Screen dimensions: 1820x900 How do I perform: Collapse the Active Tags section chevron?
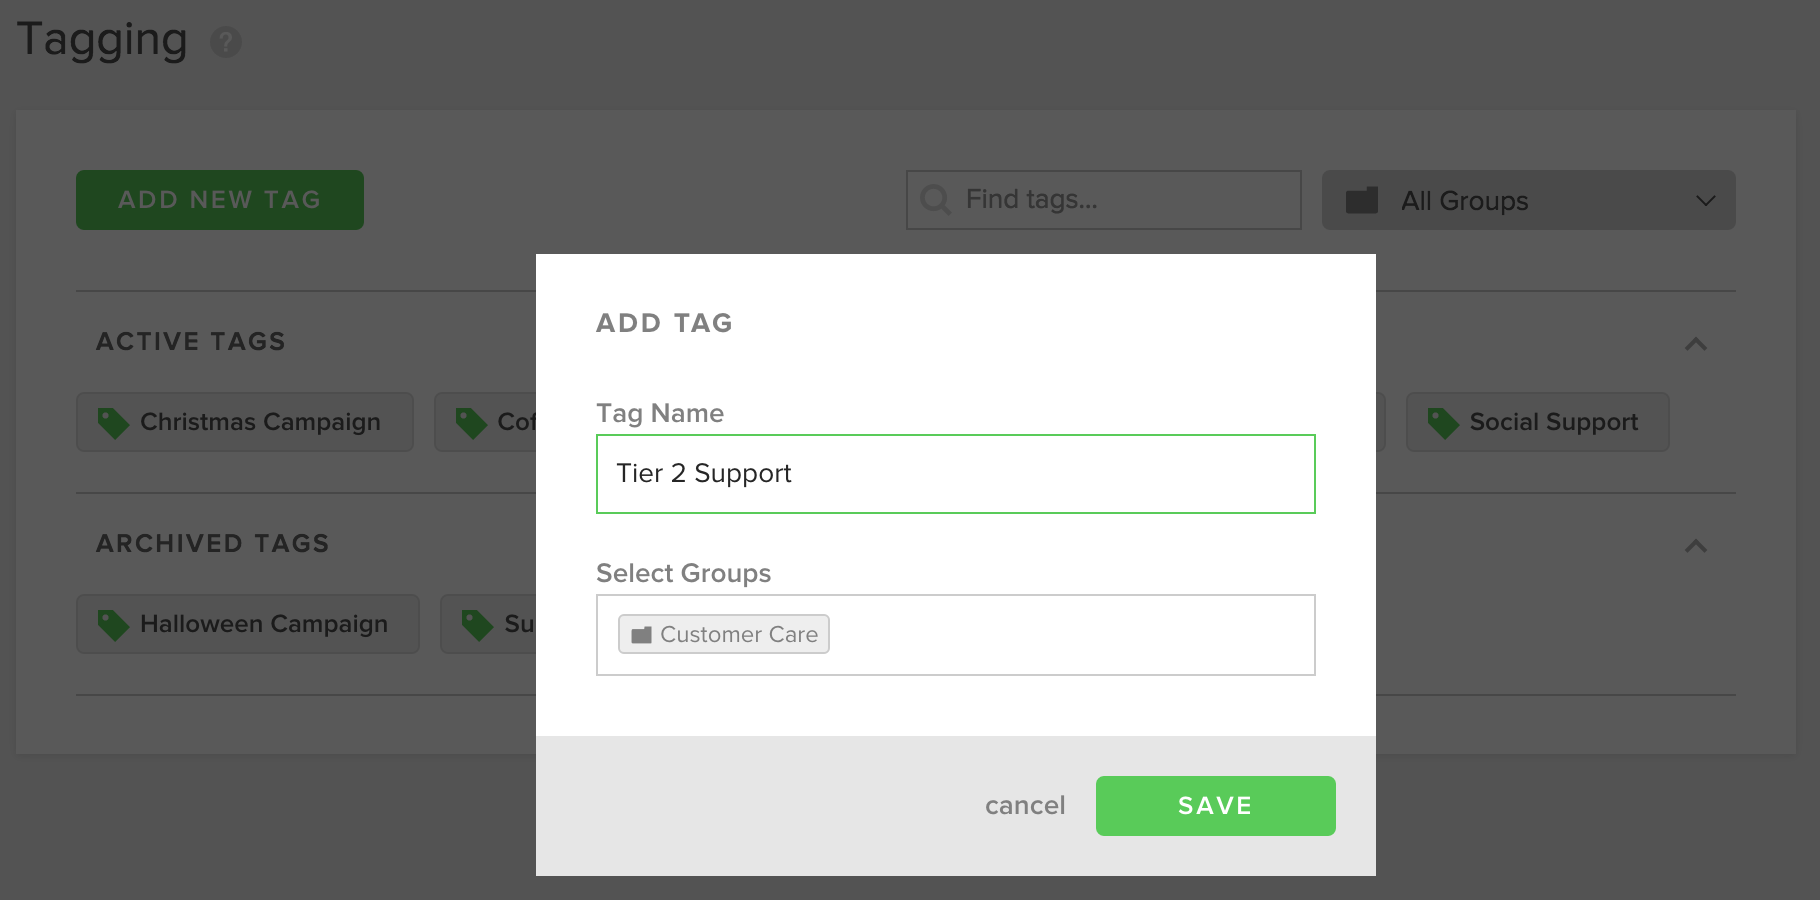pyautogui.click(x=1695, y=344)
